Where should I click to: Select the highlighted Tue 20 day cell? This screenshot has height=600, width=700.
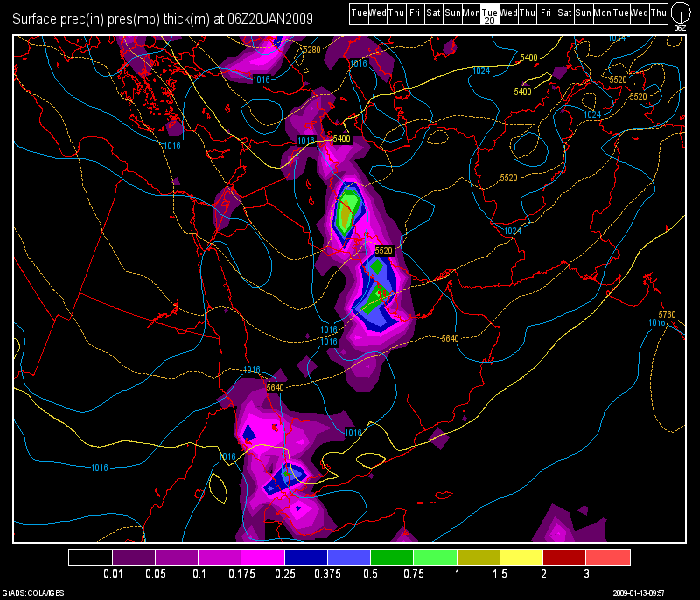490,13
